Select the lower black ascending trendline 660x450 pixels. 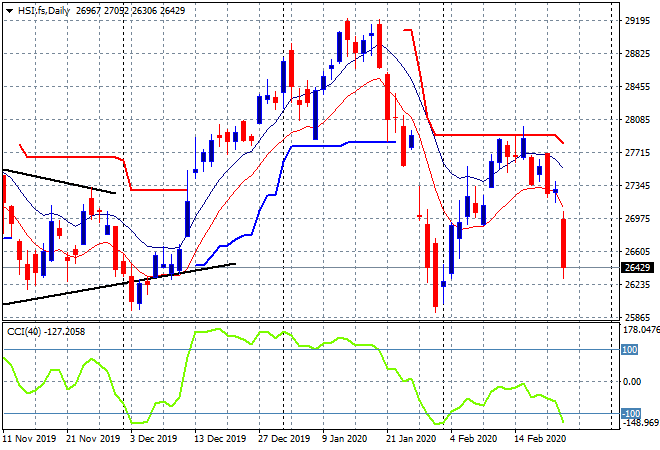119,284
